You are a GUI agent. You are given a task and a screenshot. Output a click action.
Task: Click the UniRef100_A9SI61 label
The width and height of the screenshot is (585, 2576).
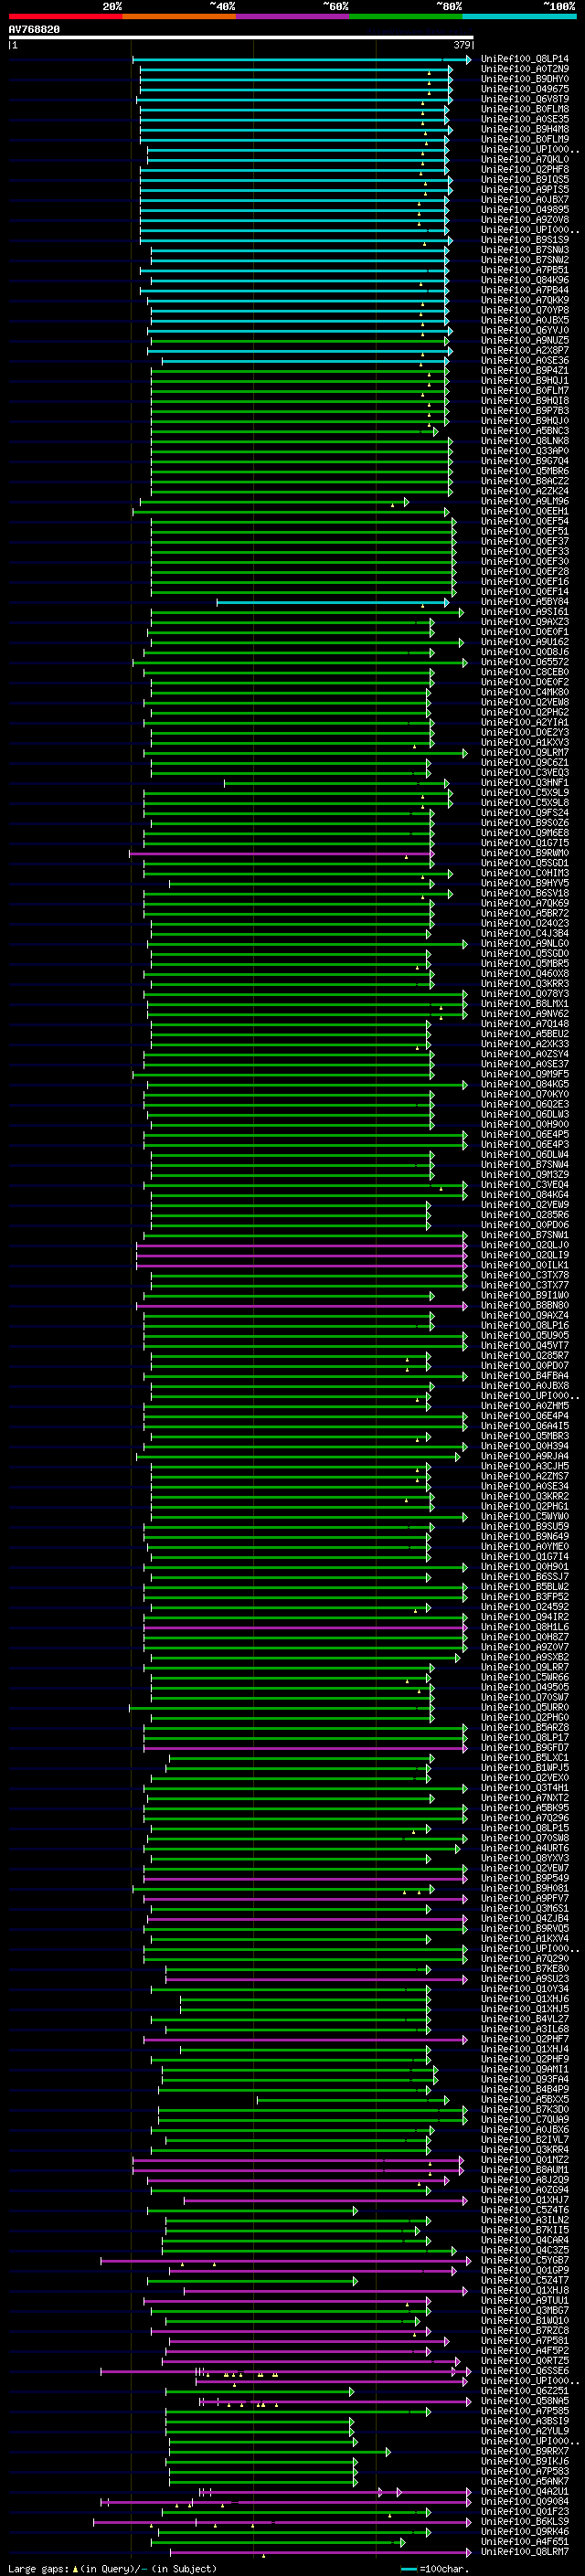click(x=525, y=612)
